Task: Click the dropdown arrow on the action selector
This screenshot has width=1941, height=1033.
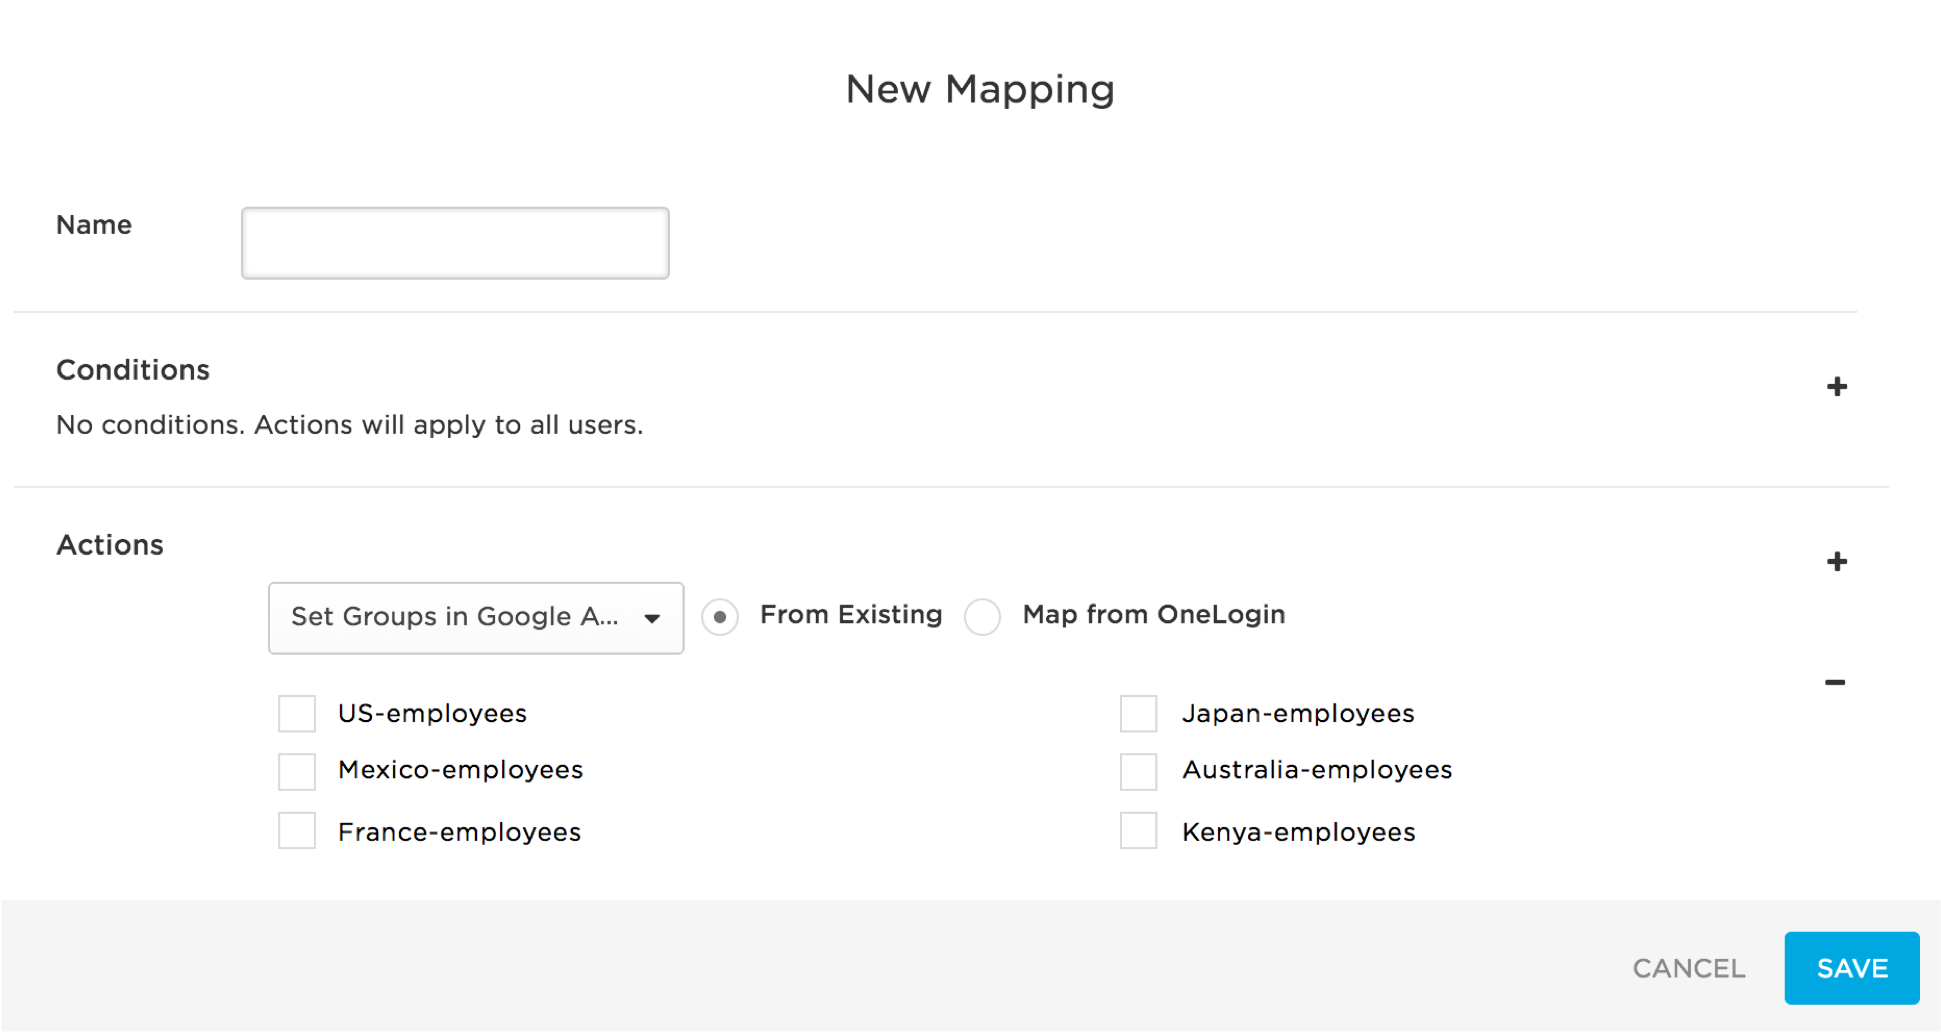Action: coord(652,618)
